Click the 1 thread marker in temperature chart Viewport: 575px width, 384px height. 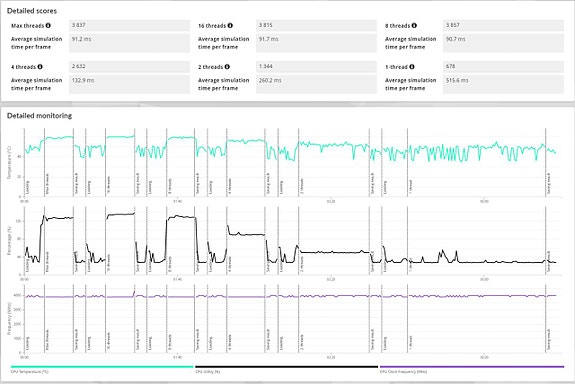point(411,187)
